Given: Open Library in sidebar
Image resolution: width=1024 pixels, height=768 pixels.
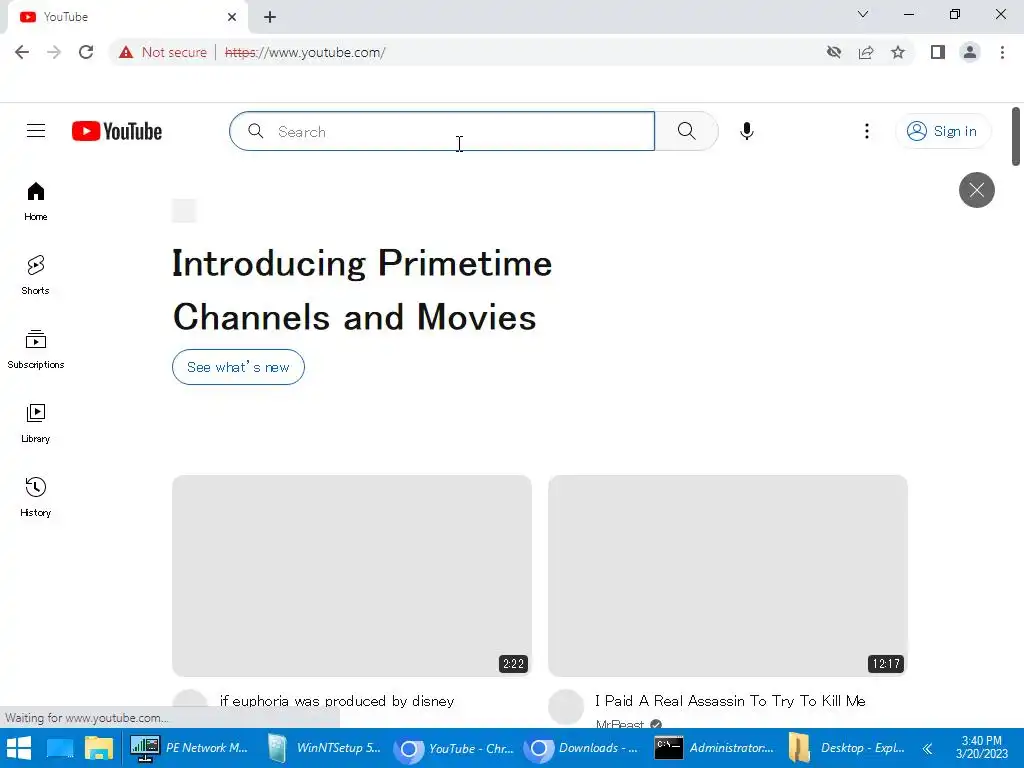Looking at the screenshot, I should (x=36, y=423).
